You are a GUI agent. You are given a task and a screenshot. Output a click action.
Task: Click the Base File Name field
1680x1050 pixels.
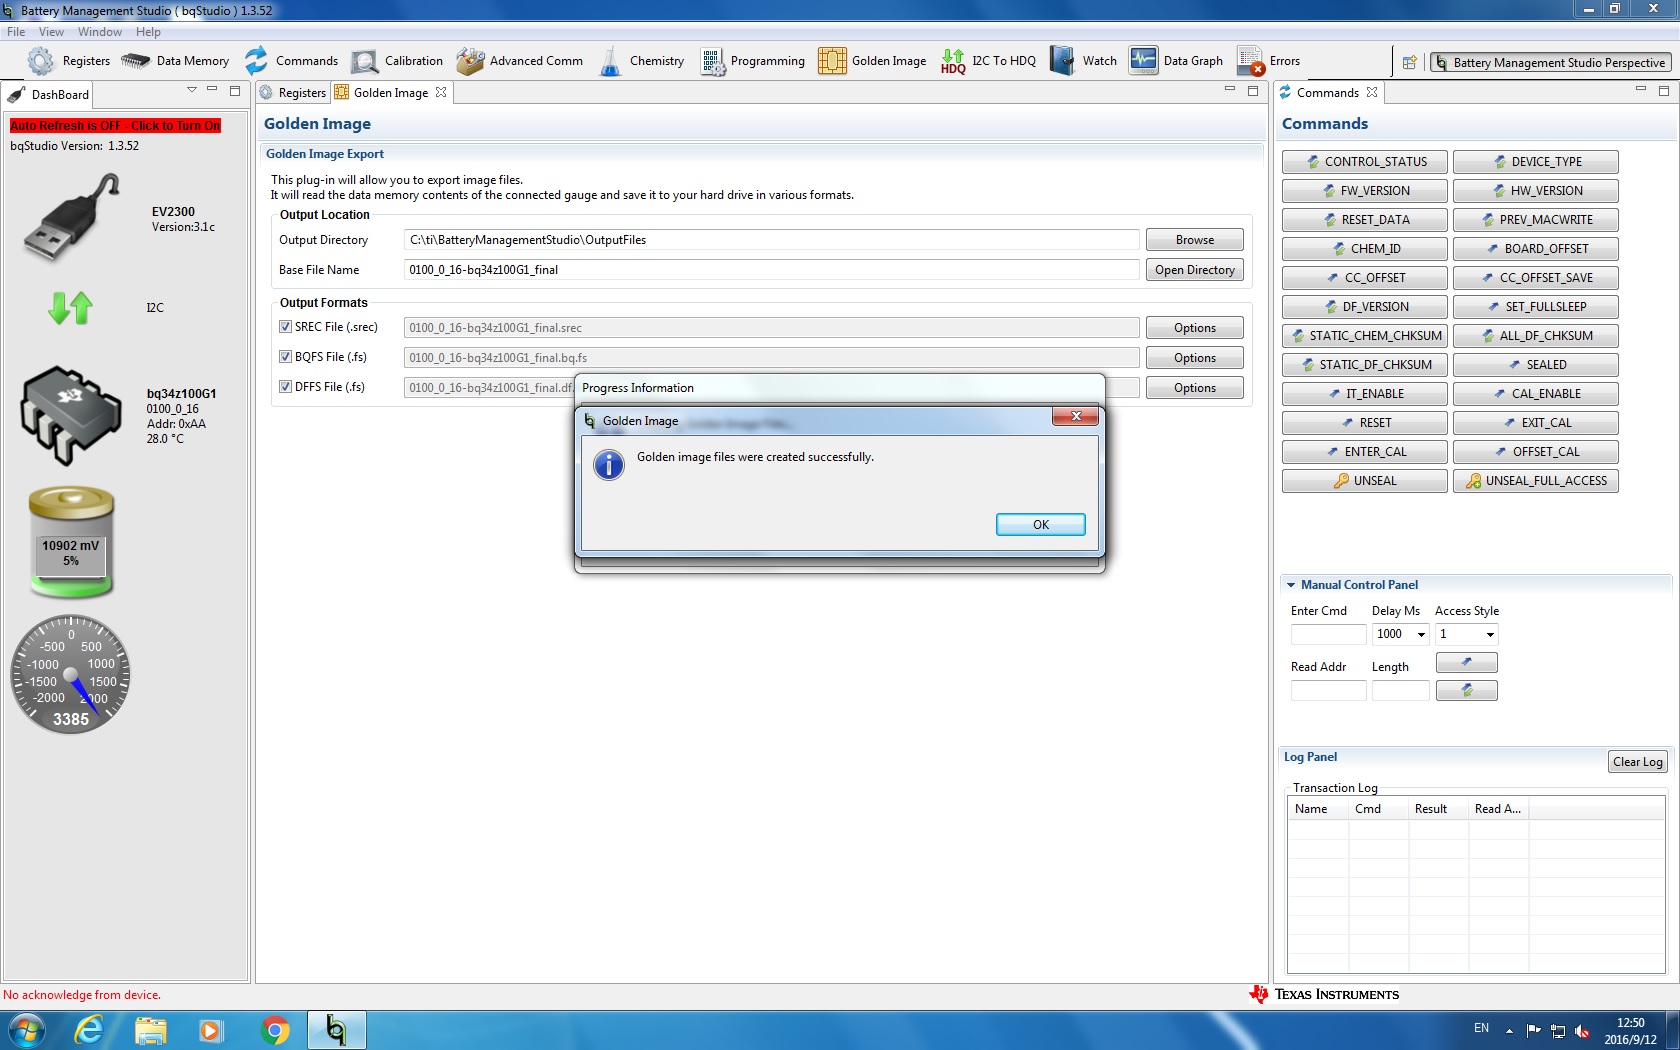(771, 270)
